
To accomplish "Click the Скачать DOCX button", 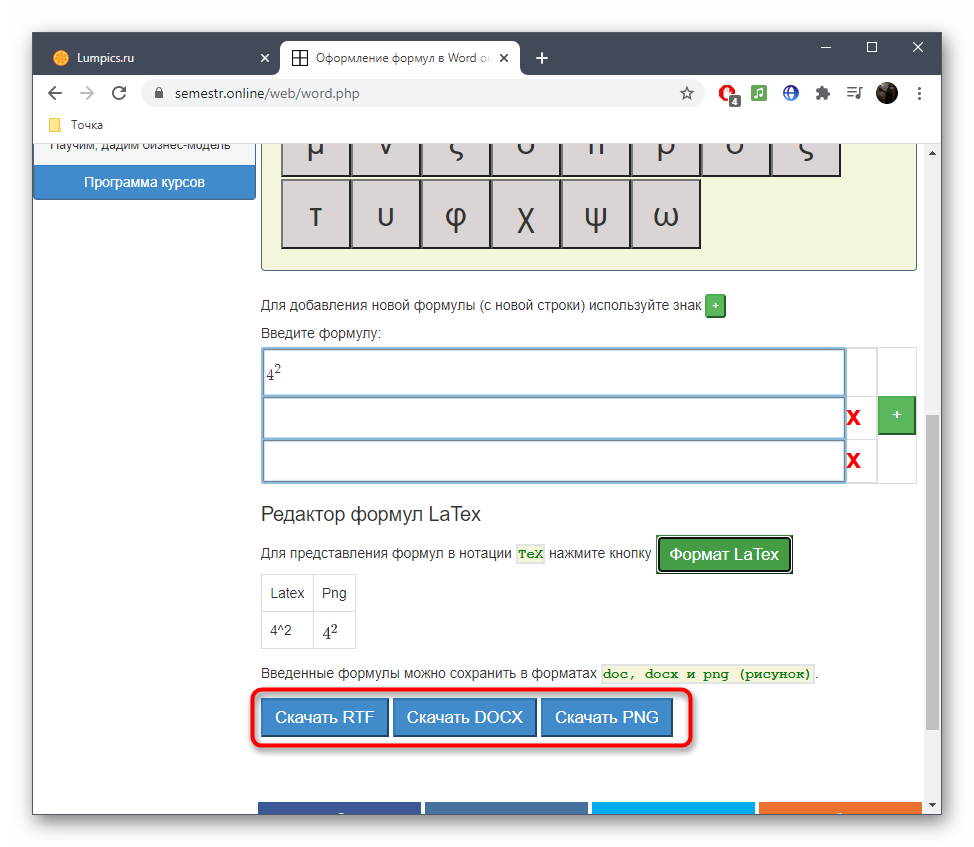I will click(465, 717).
